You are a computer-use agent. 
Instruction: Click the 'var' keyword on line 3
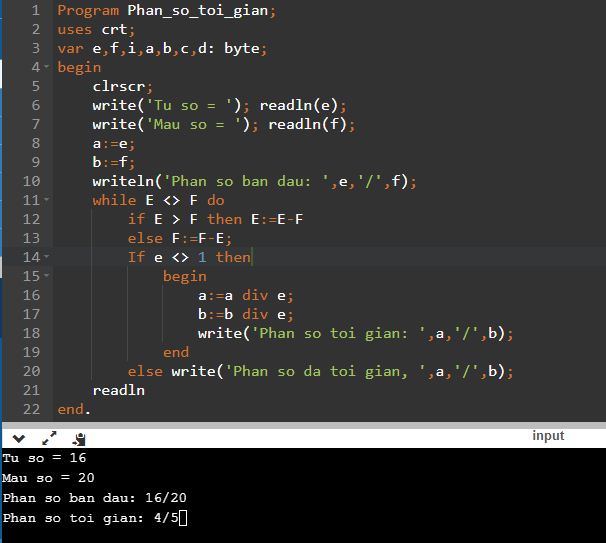coord(70,49)
